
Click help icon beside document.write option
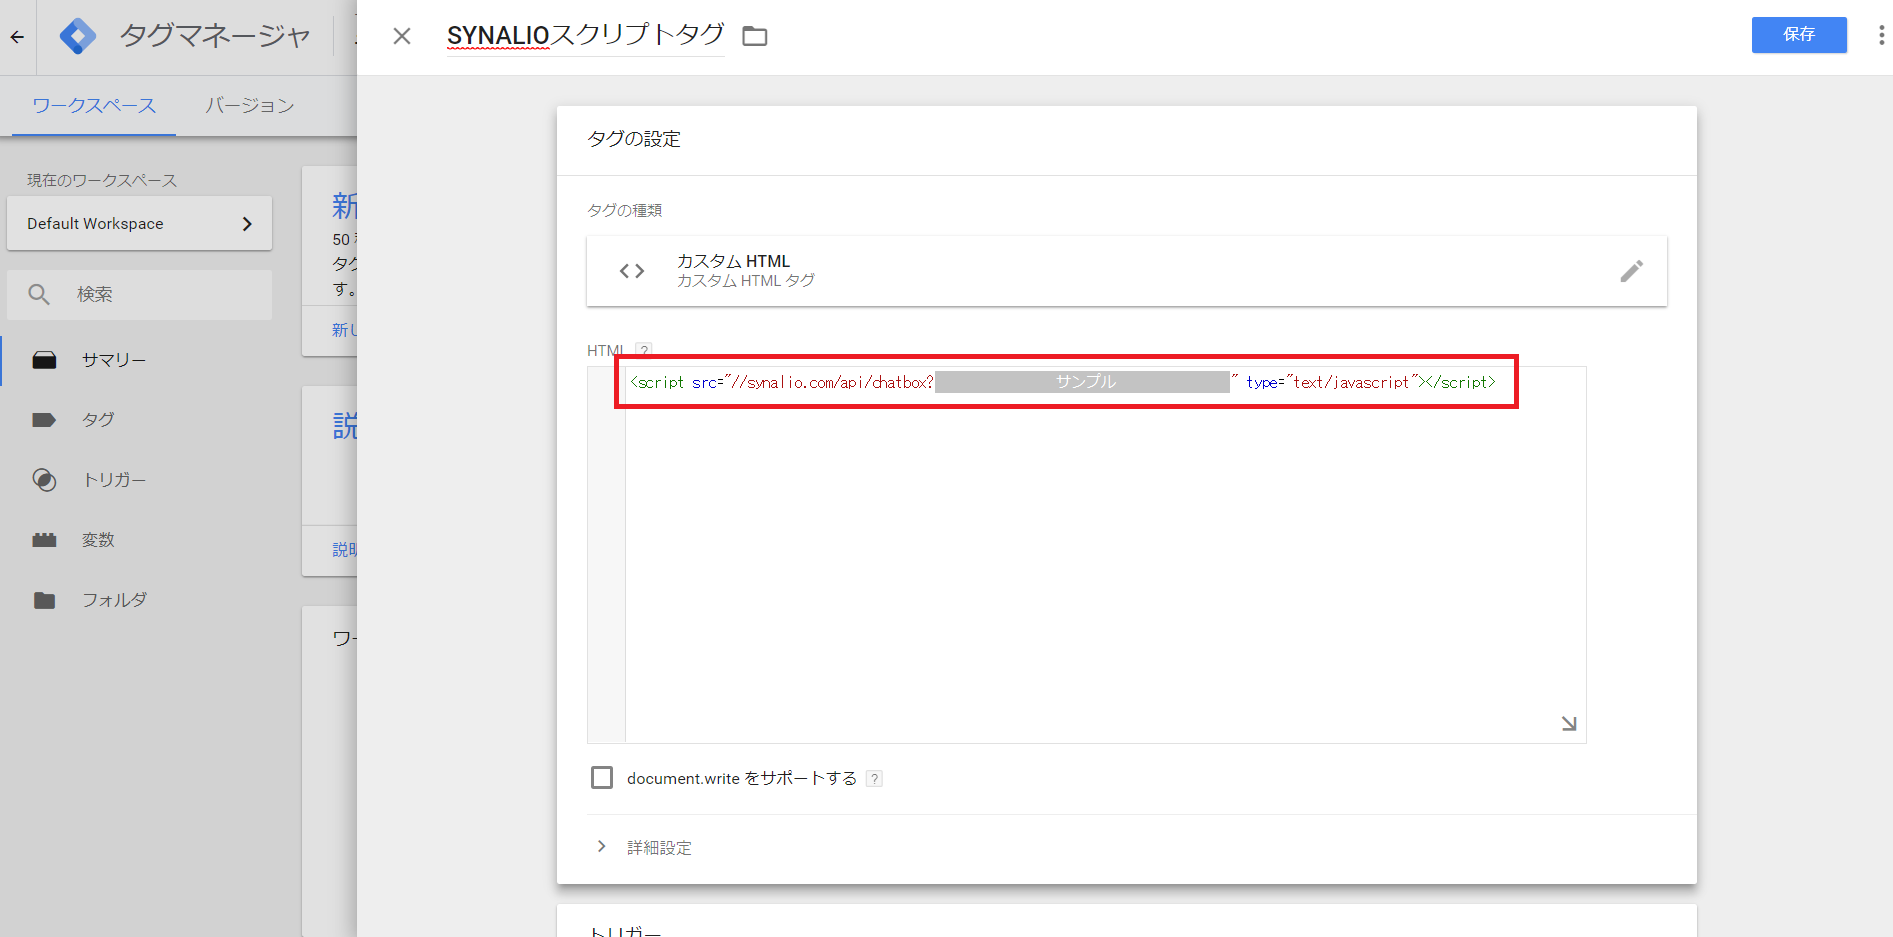tap(874, 779)
